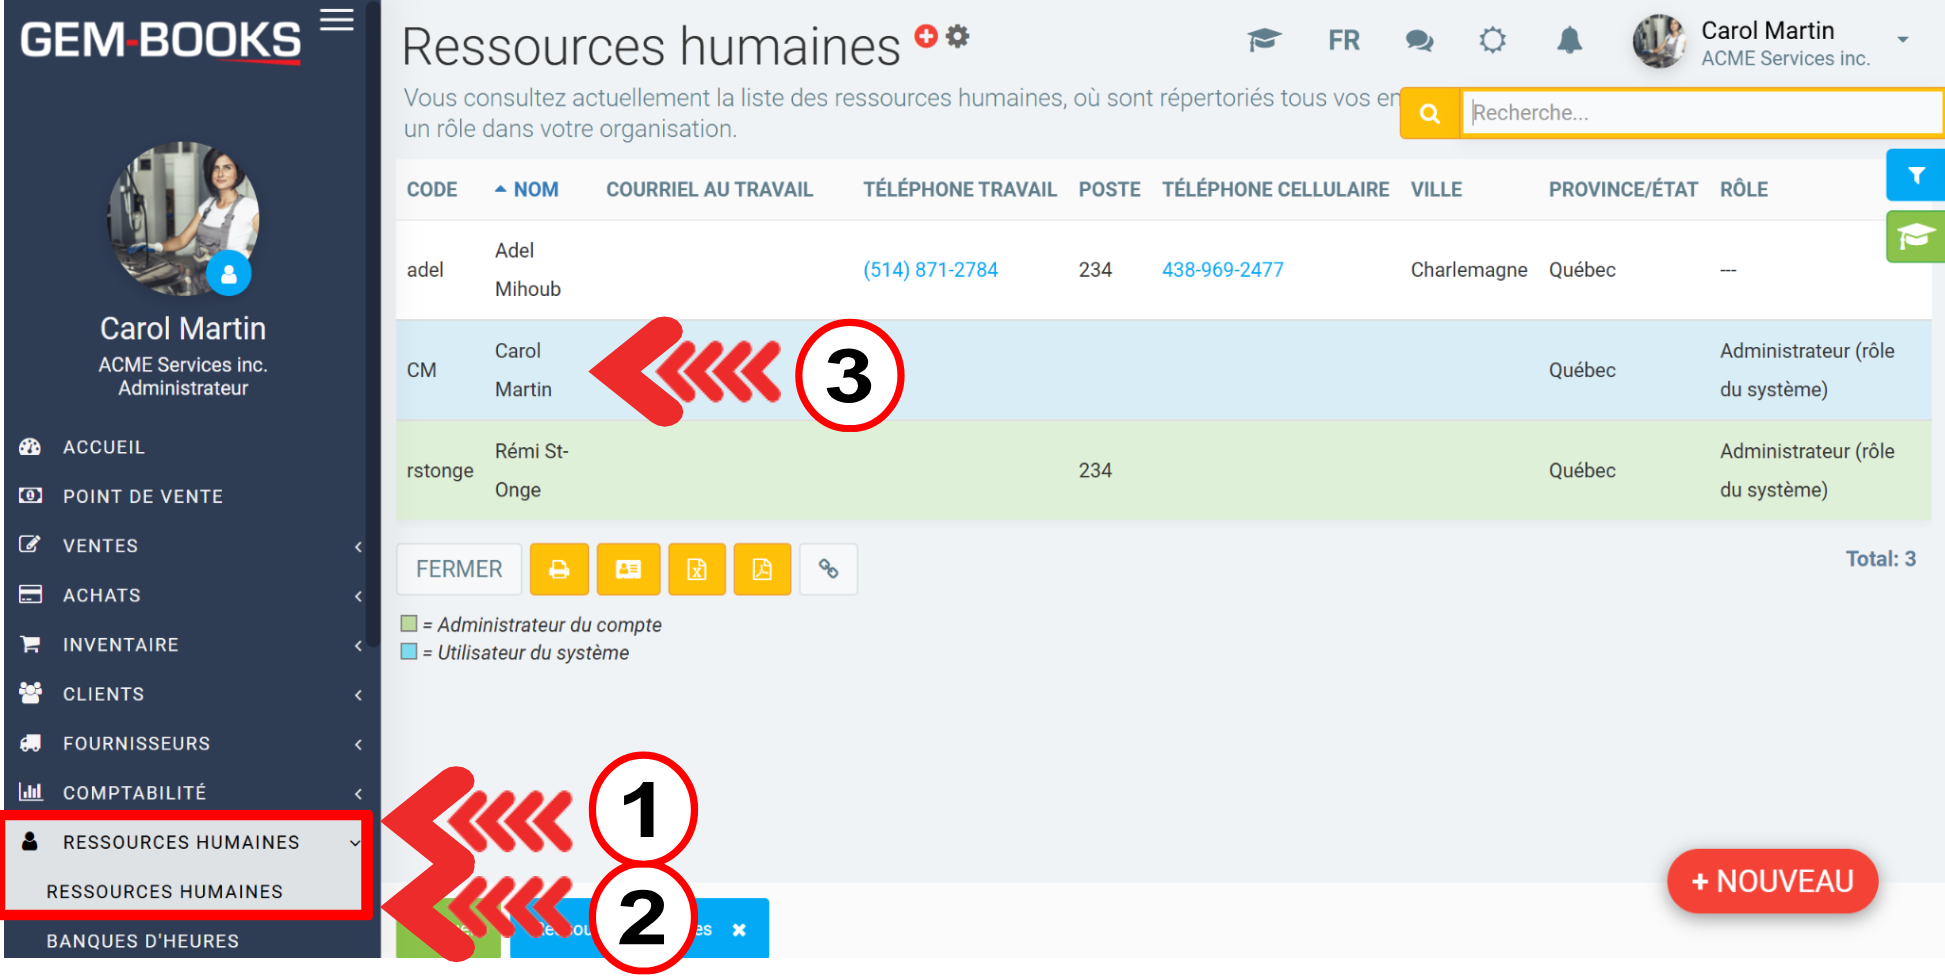Click the + NOUVEAU button
Viewport: 1945px width, 977px height.
click(1772, 881)
